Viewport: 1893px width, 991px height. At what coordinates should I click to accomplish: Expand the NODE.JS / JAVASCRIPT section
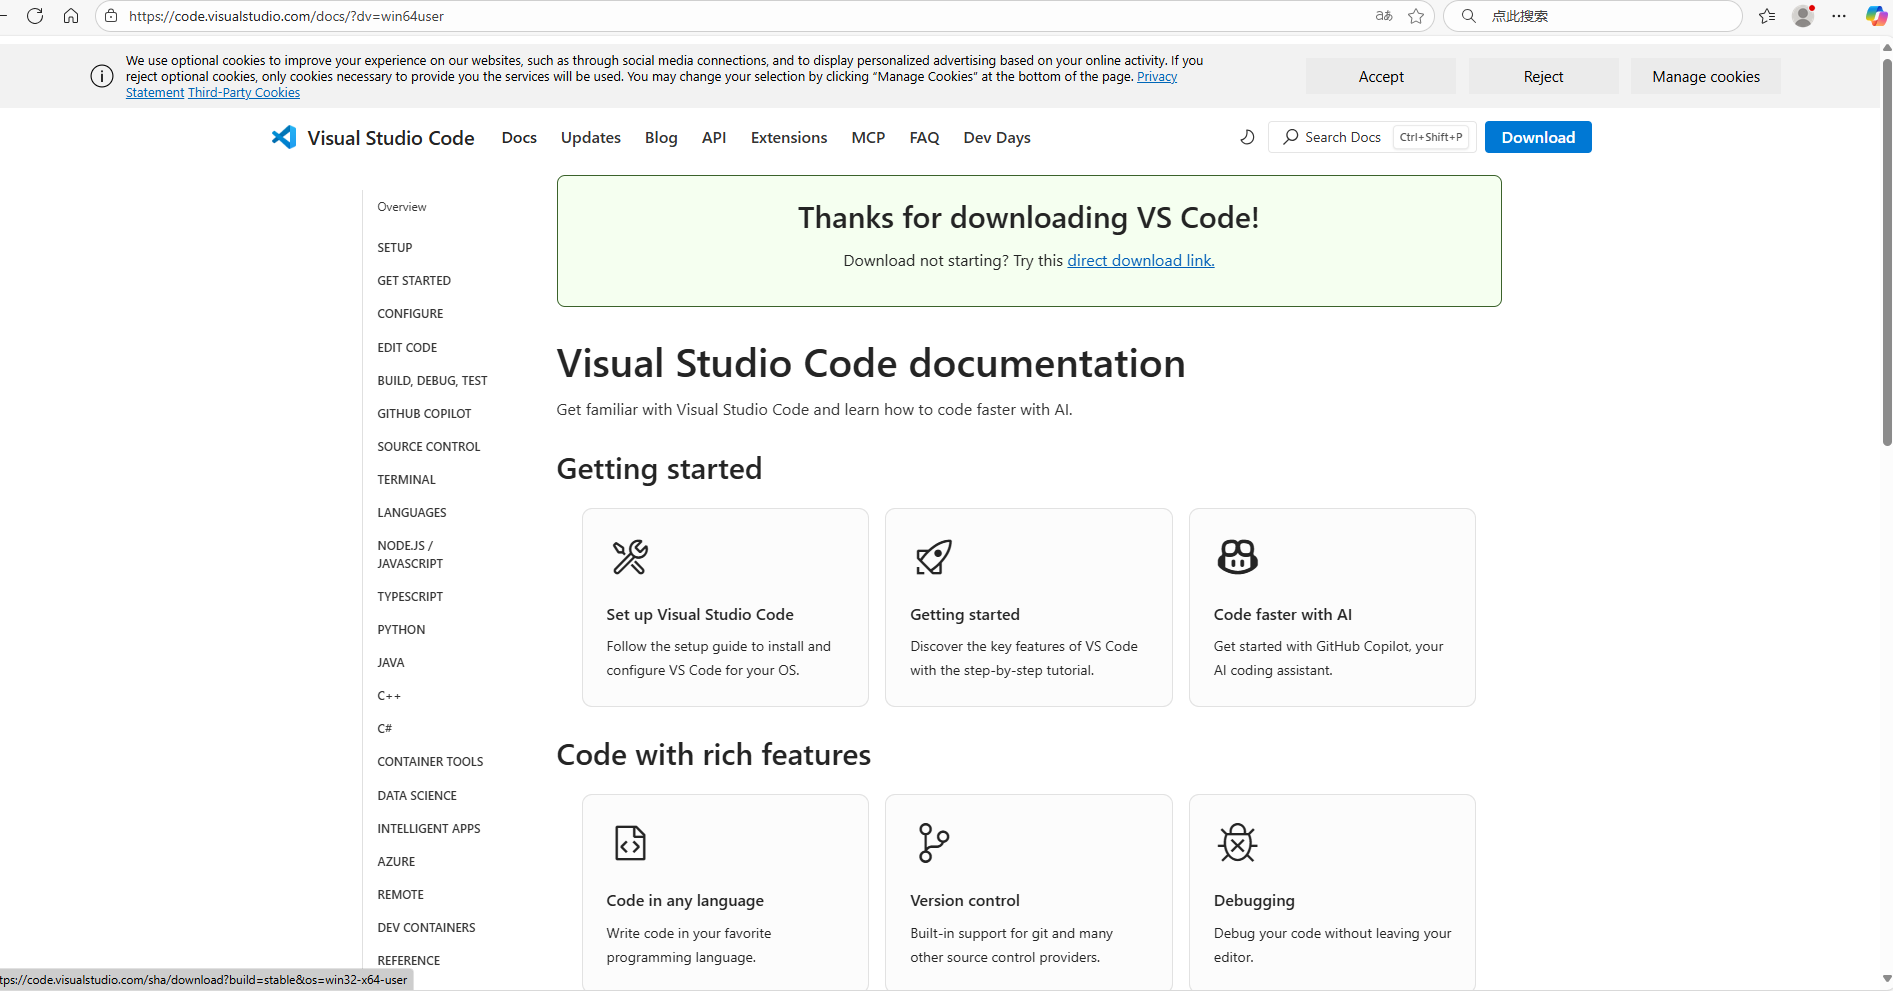[410, 555]
